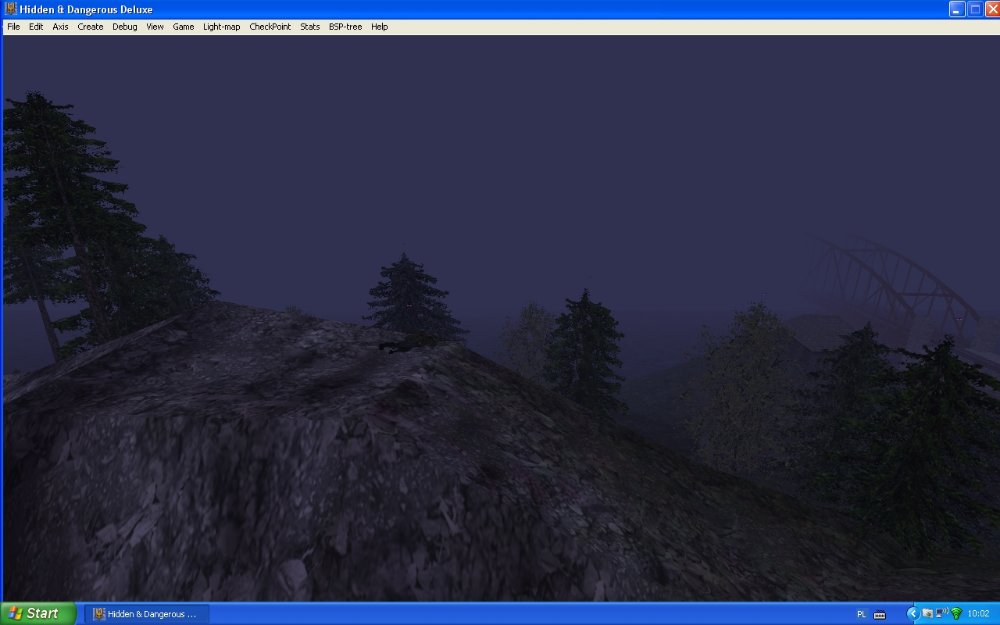1000x625 pixels.
Task: Open the CheckPoint menu
Action: pyautogui.click(x=270, y=27)
